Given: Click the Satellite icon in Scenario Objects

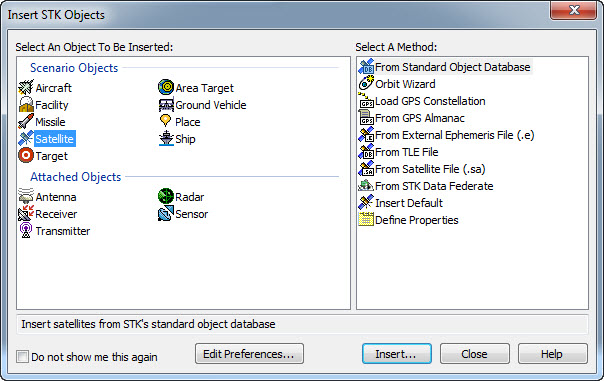Looking at the screenshot, I should click(x=26, y=138).
